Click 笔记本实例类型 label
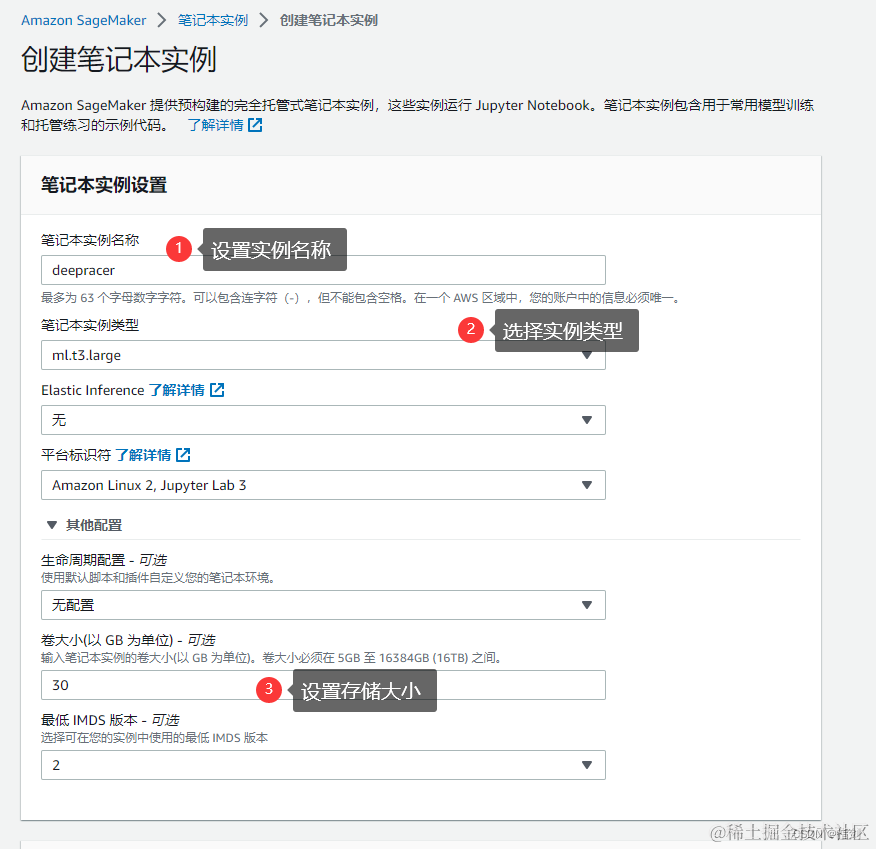876x849 pixels. point(90,325)
